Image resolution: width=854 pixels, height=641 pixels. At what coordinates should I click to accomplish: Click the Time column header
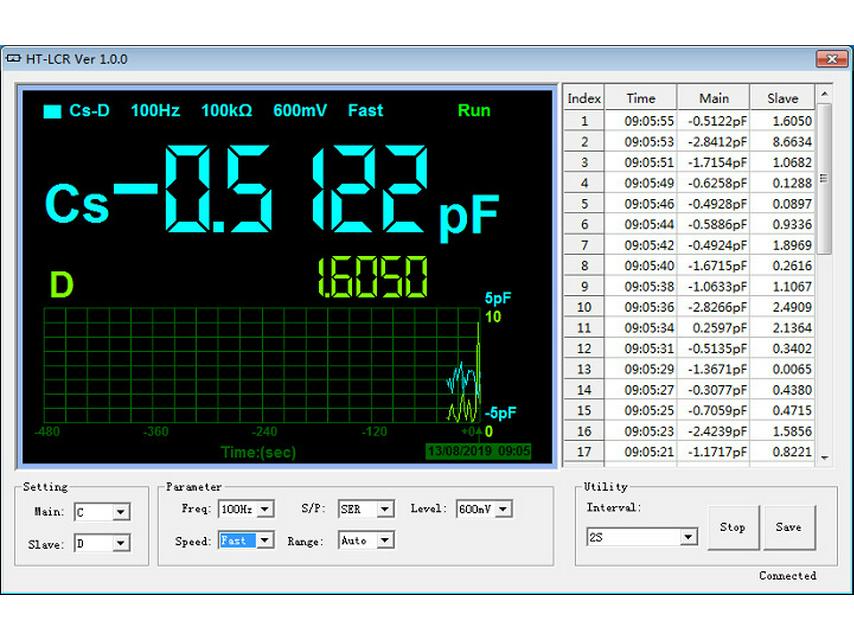click(642, 97)
